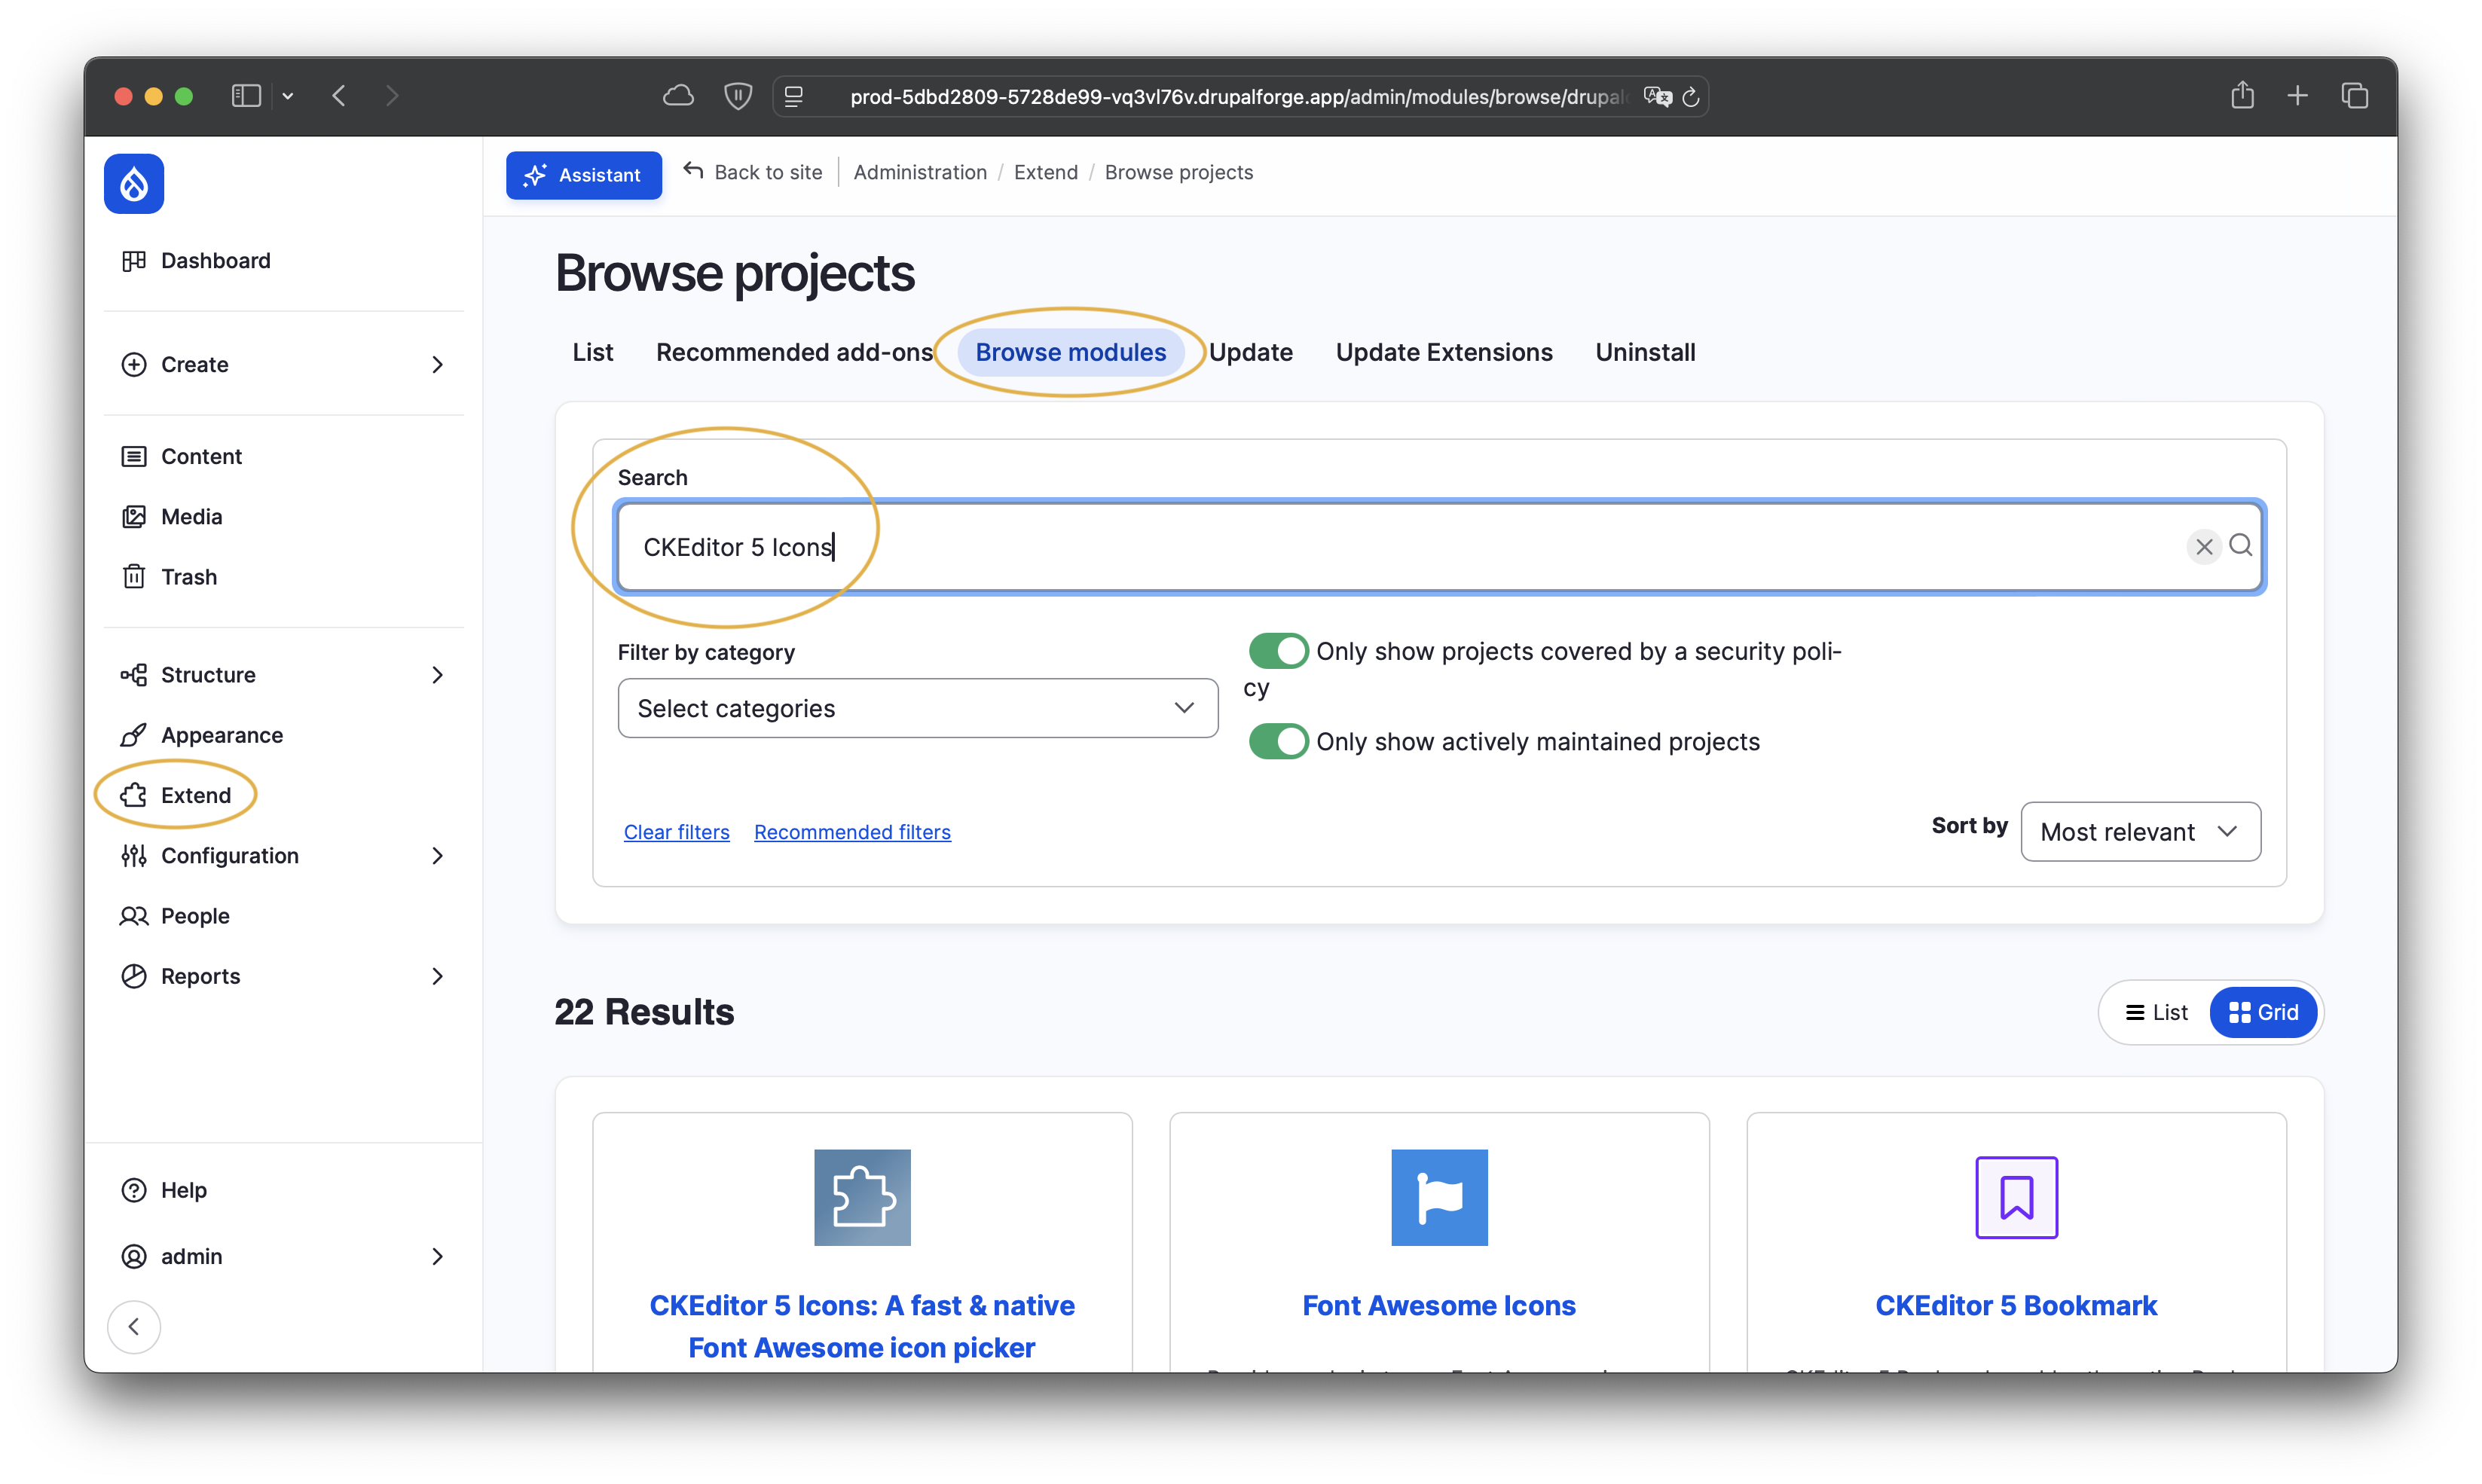Switch to Recommended add-ons tab

tap(794, 352)
